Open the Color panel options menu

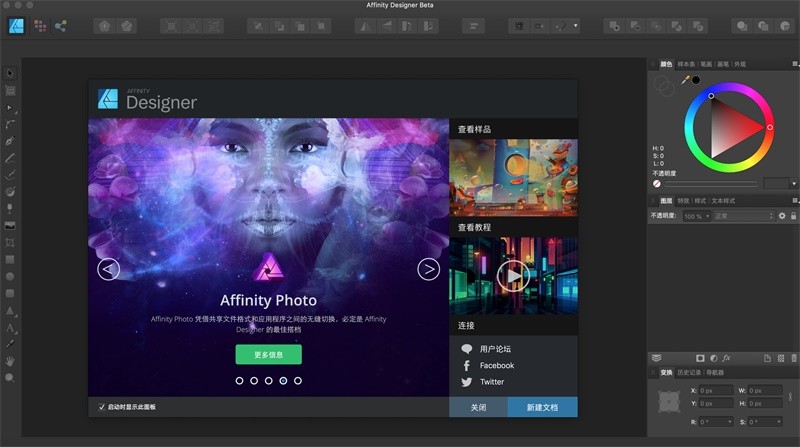[x=795, y=64]
